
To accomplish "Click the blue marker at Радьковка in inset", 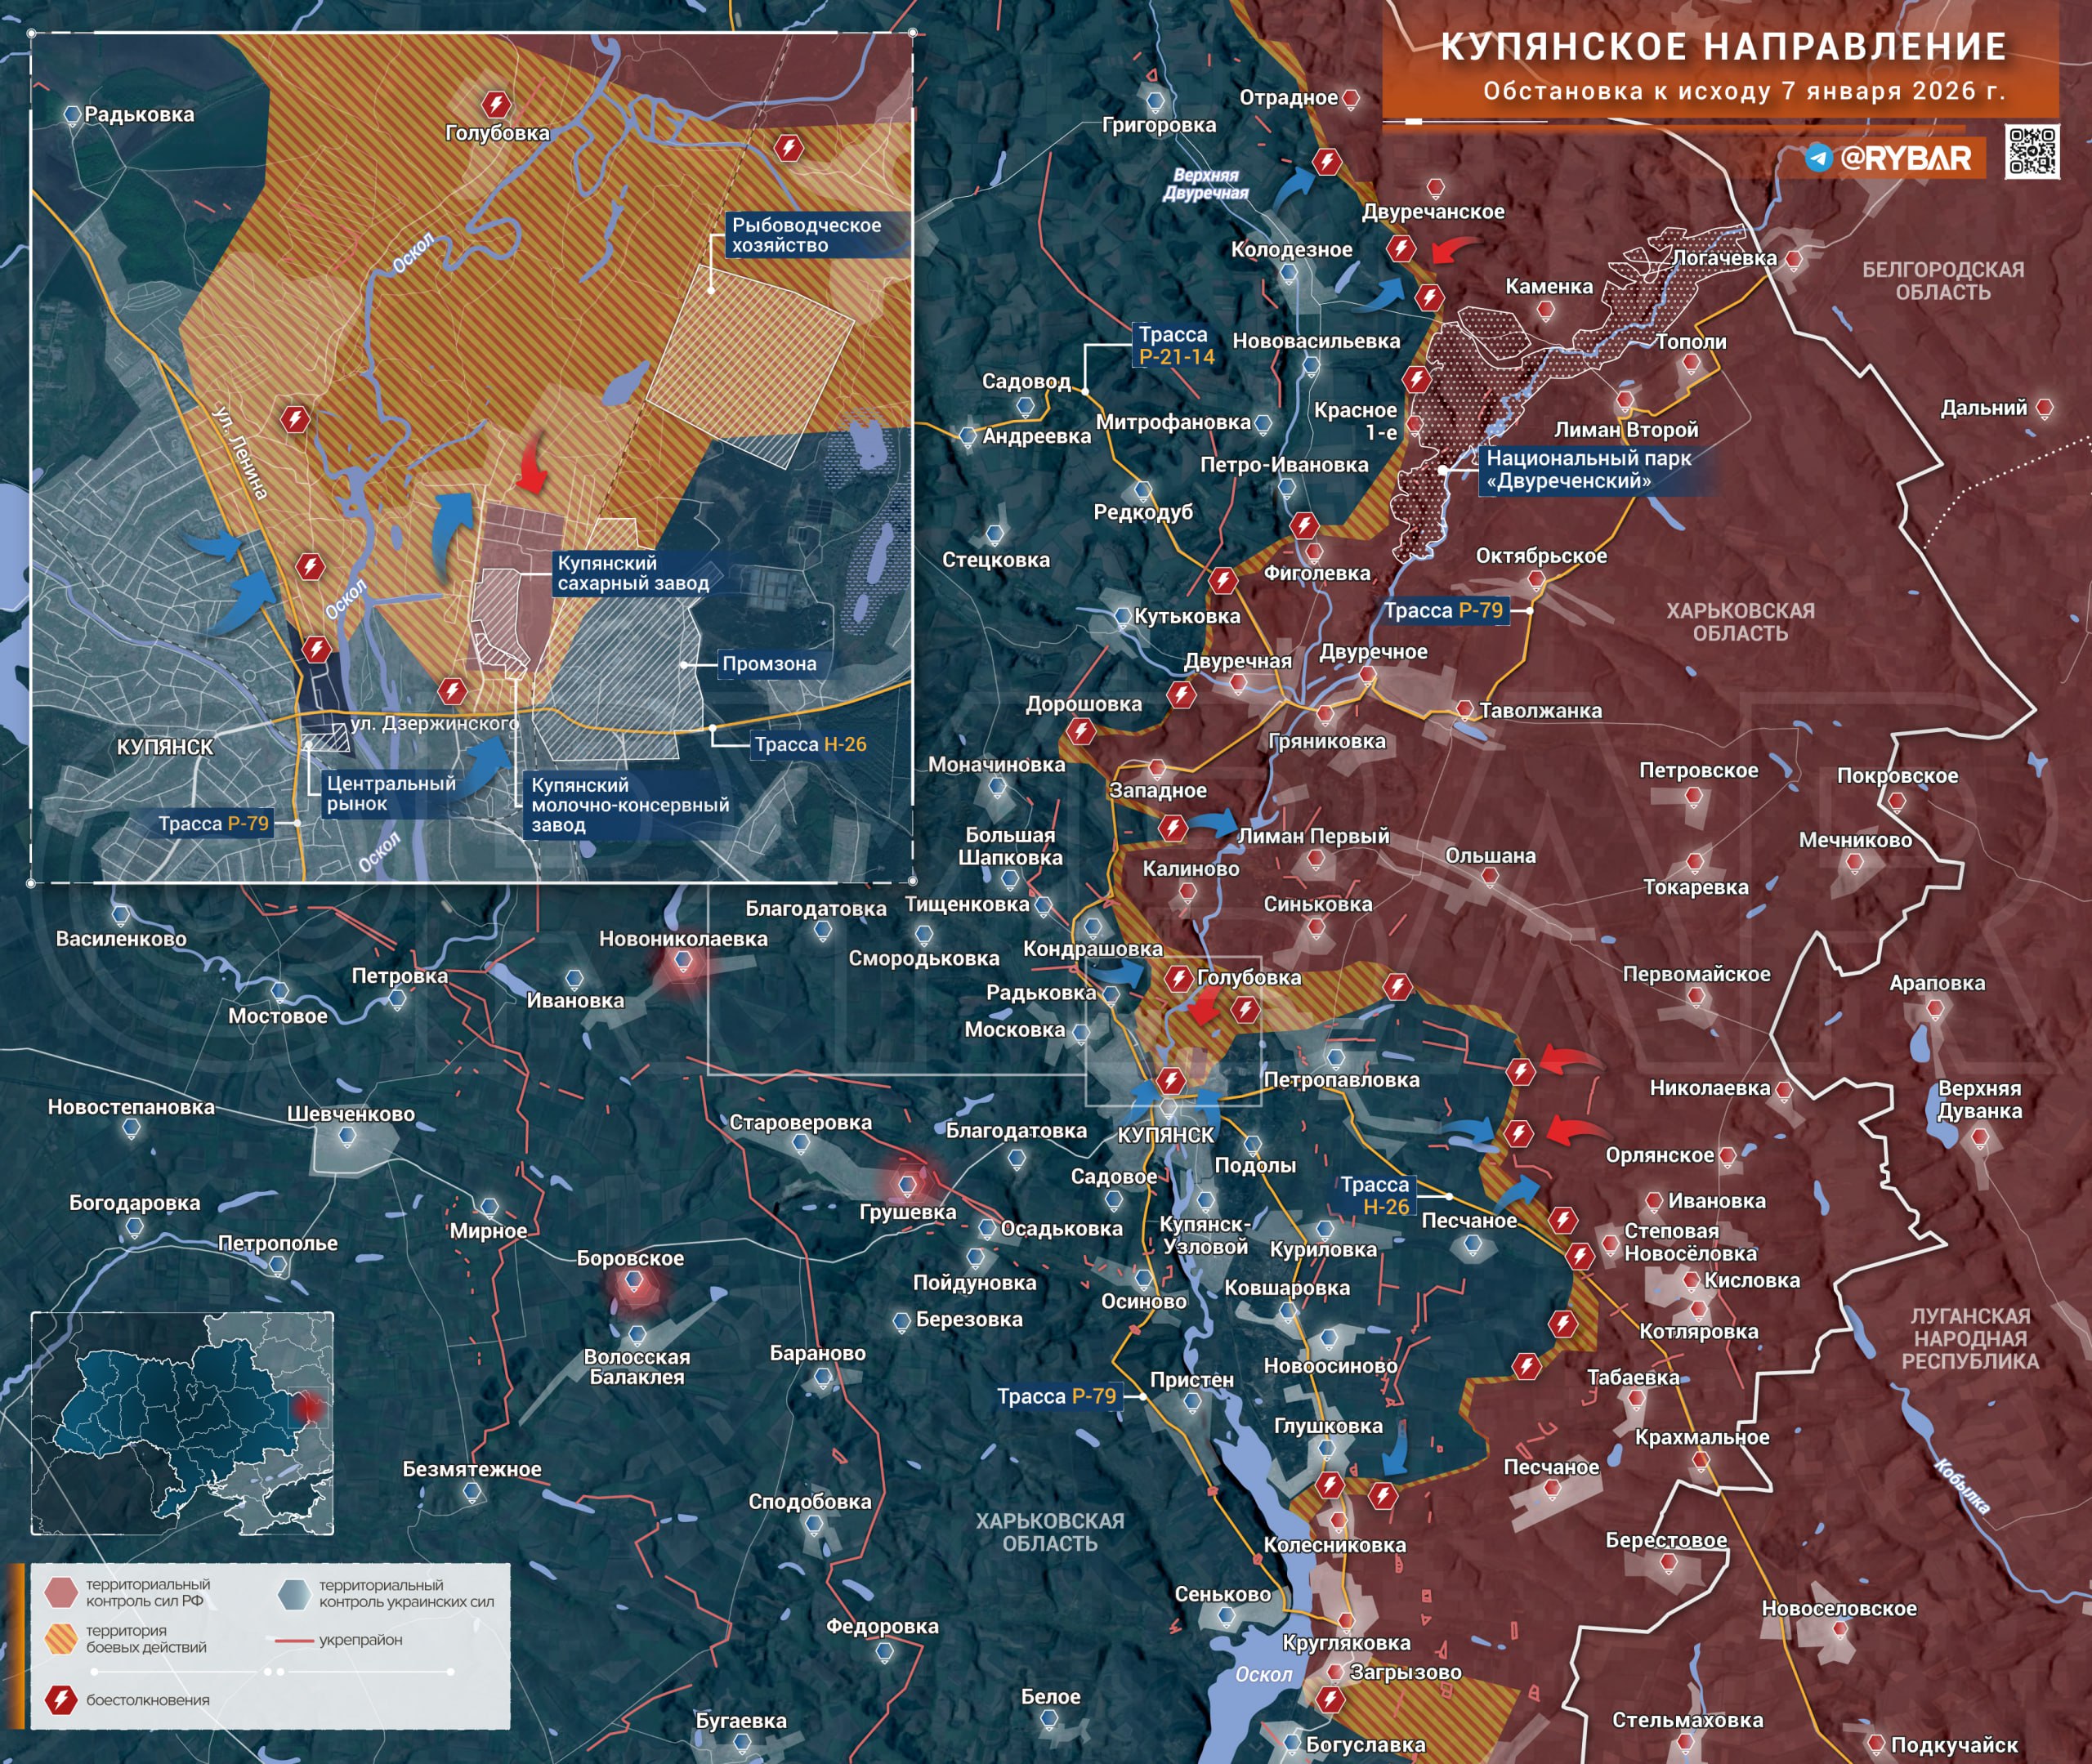I will pos(72,115).
